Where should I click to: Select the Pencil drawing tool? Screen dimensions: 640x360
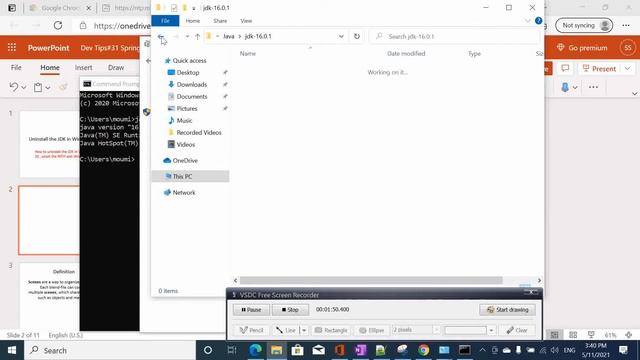251,330
